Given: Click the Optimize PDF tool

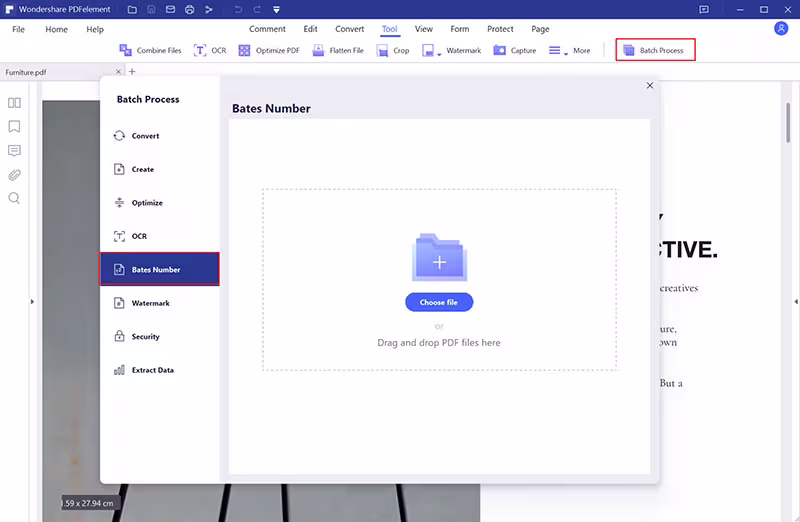Looking at the screenshot, I should 269,51.
